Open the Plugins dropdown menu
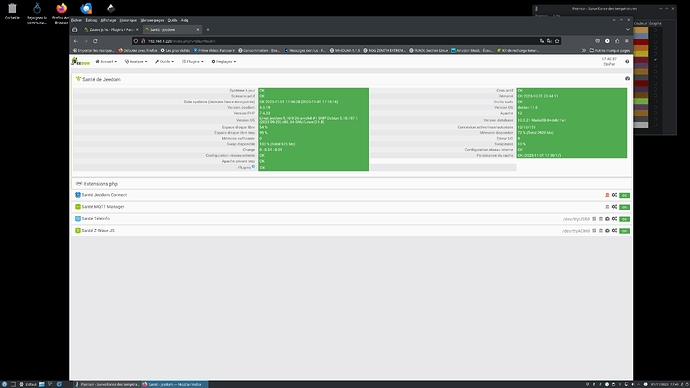 coord(193,62)
